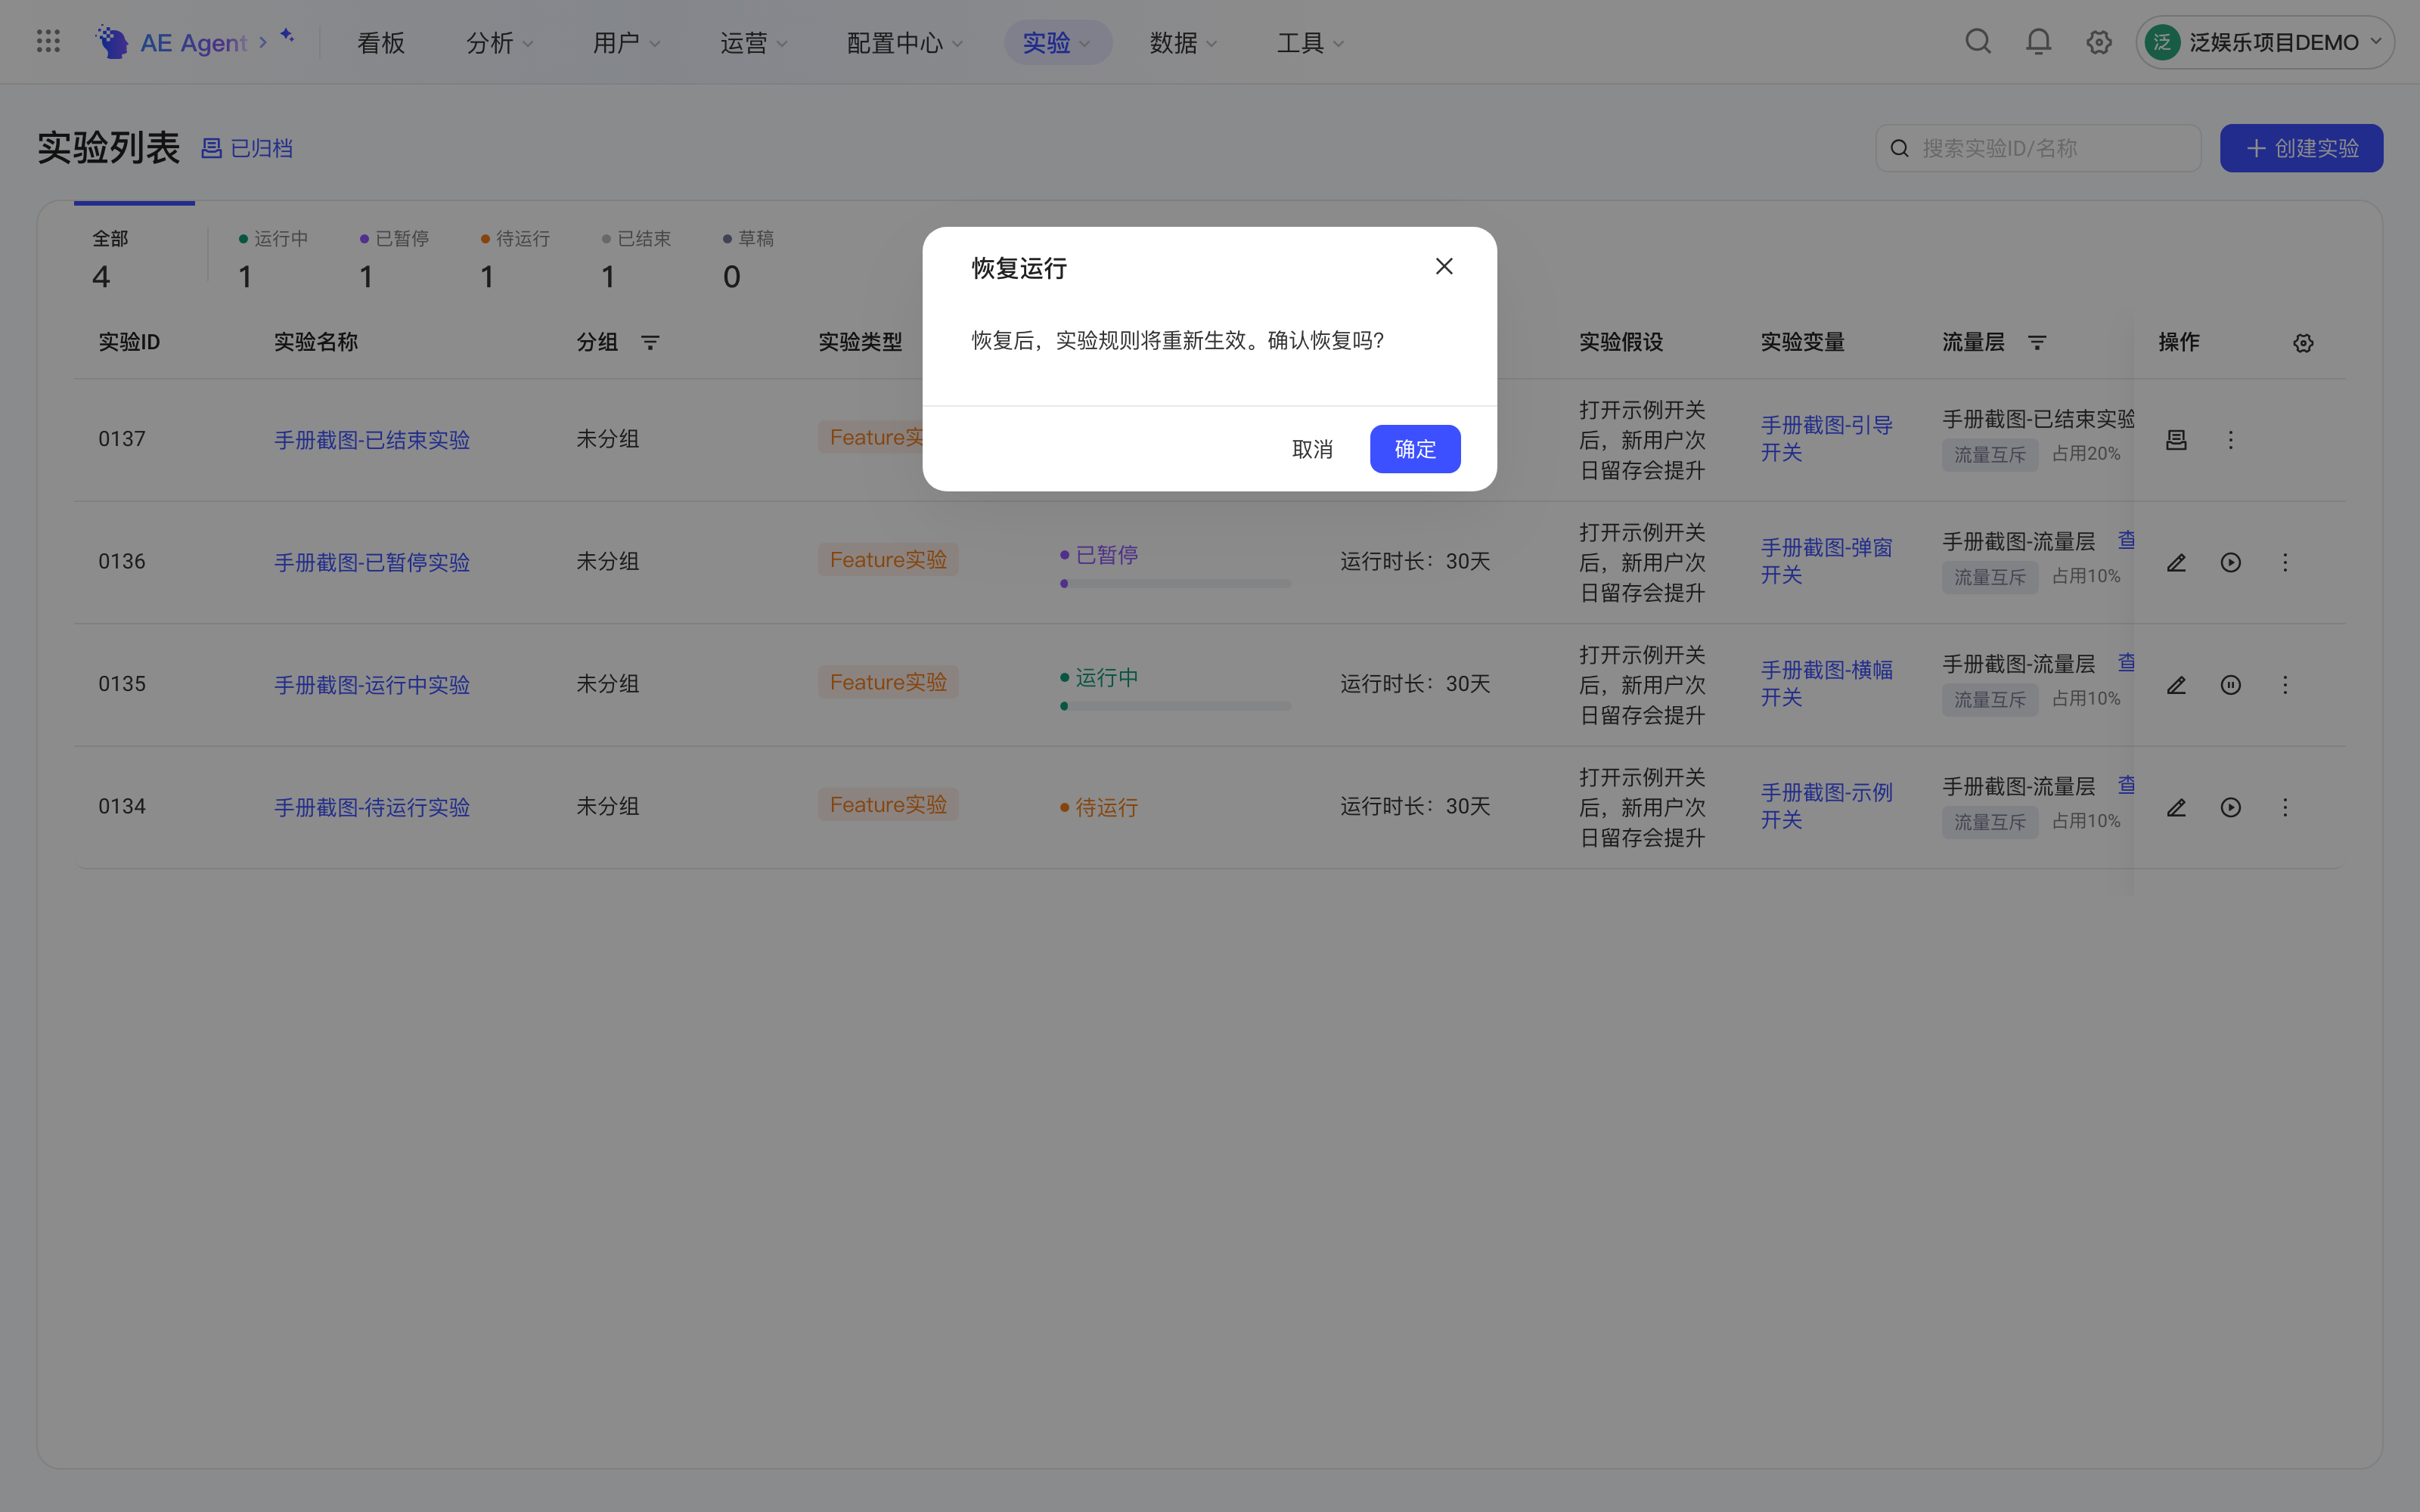Open the apps grid launcher icon
Viewport: 2420px width, 1512px height.
[48, 41]
